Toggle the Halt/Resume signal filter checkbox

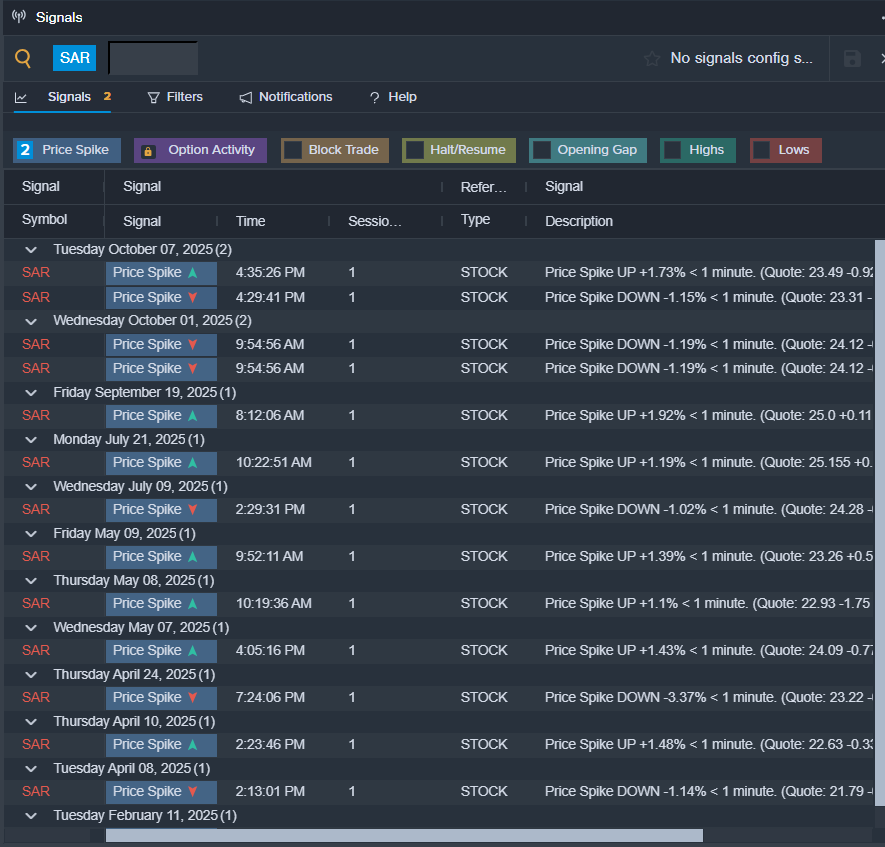[414, 150]
